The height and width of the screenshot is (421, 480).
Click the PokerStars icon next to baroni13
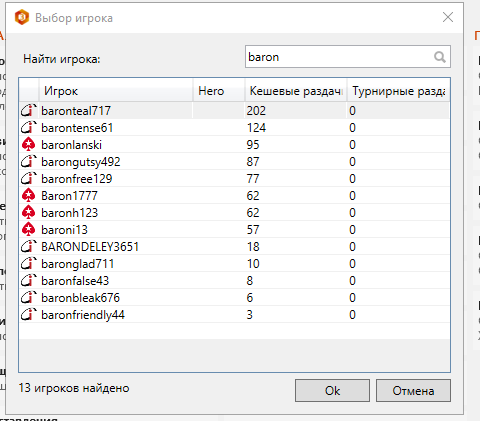28,230
